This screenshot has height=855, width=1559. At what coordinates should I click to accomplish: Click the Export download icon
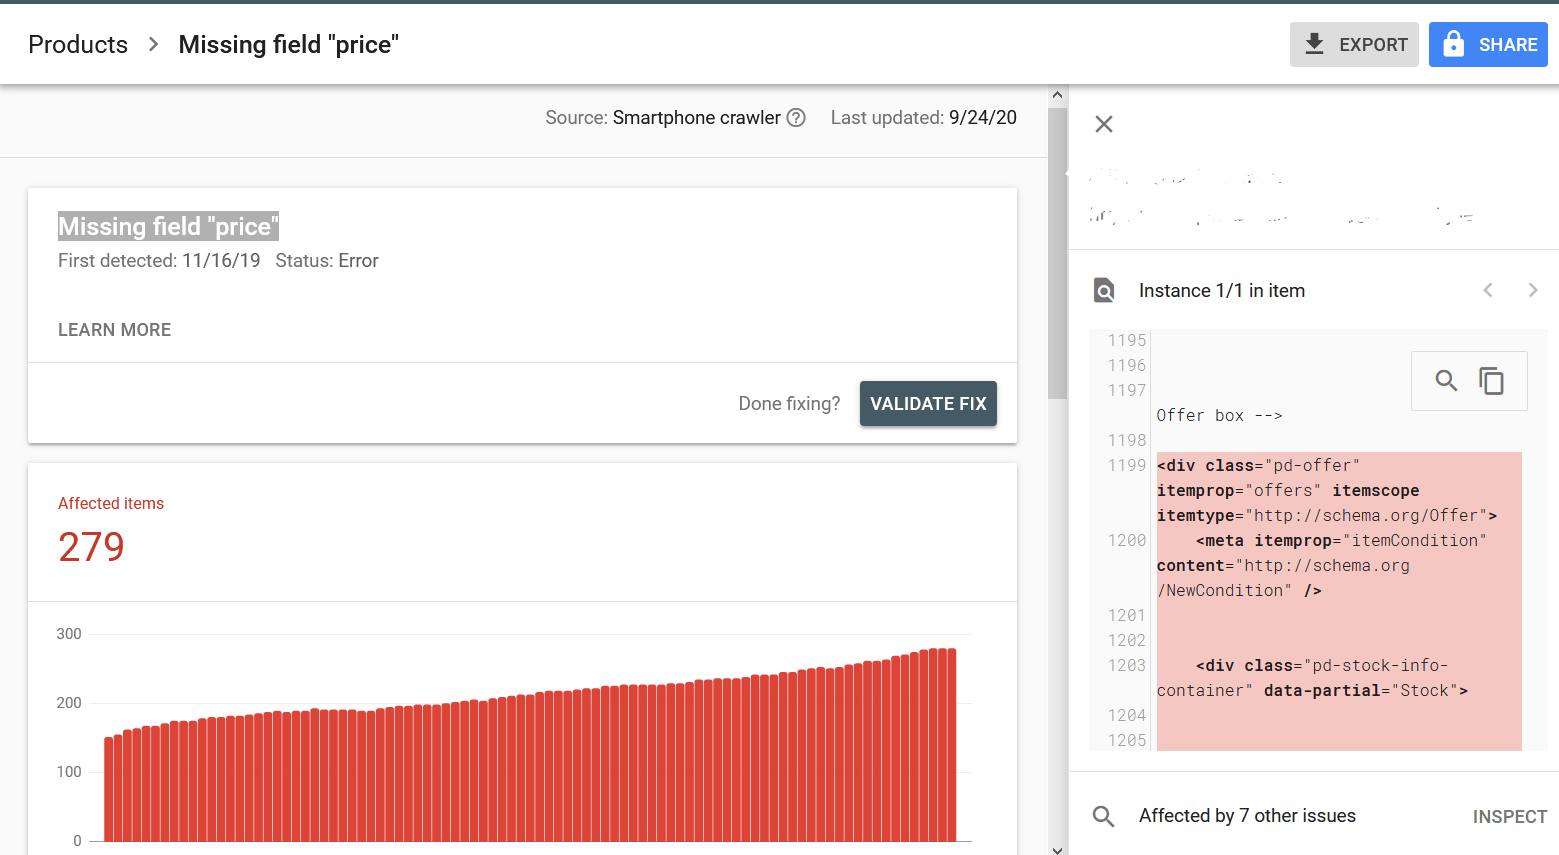1313,44
